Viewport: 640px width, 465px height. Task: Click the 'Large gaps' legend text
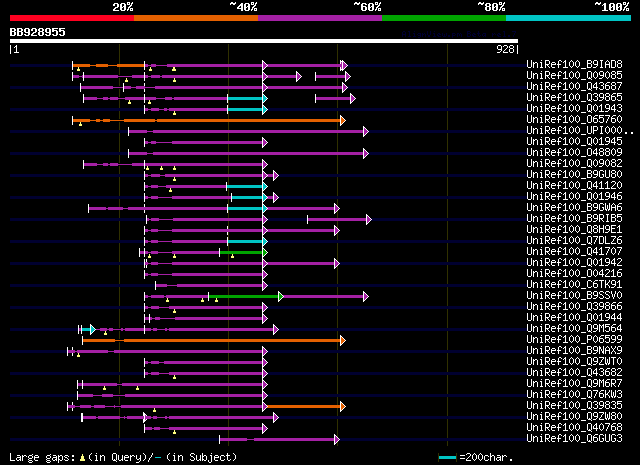(x=42, y=457)
